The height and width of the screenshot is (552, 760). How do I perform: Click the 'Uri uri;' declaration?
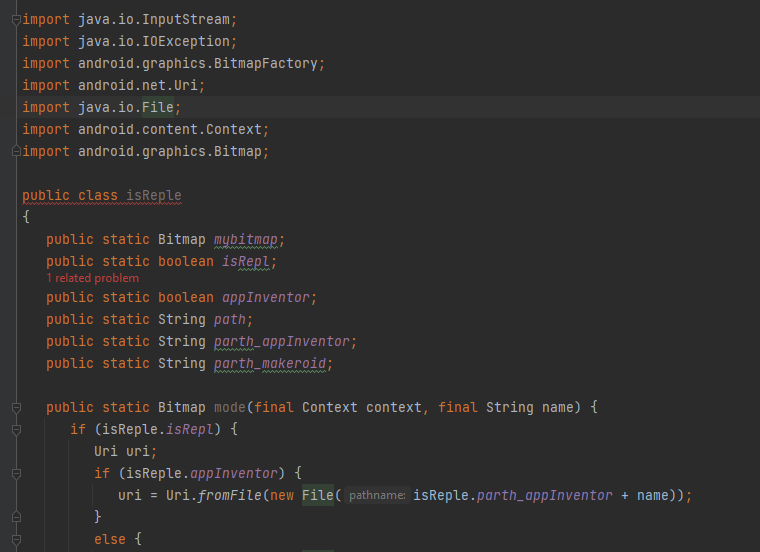(126, 451)
